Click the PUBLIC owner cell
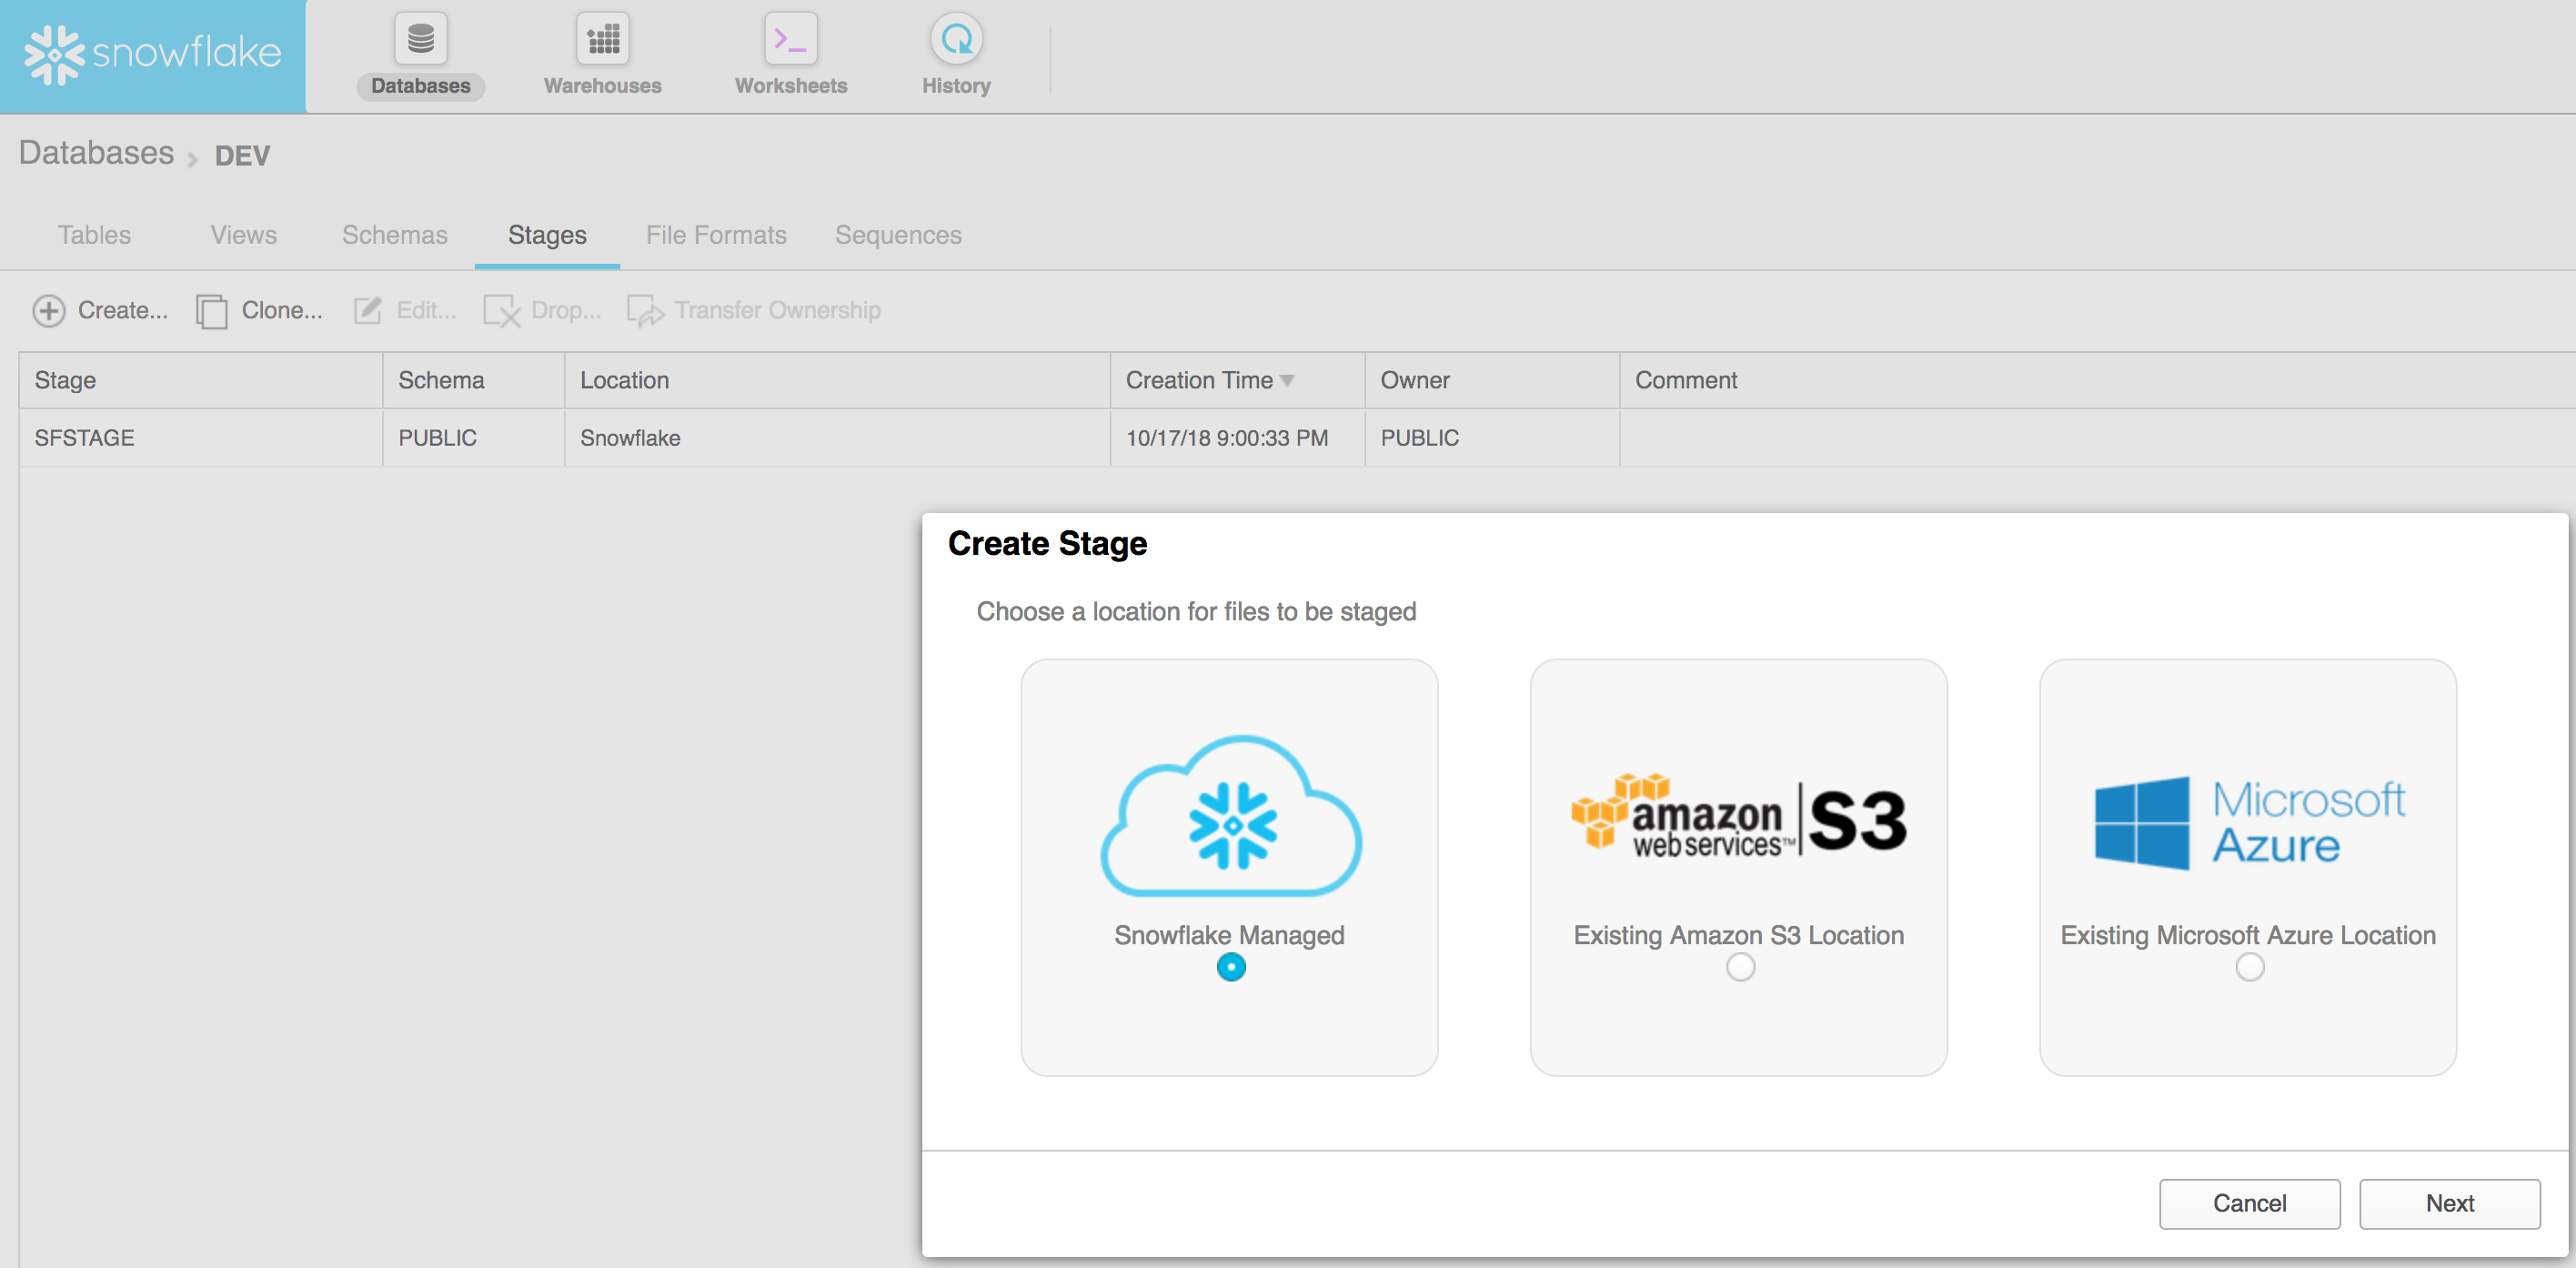2576x1268 pixels. click(x=1491, y=438)
